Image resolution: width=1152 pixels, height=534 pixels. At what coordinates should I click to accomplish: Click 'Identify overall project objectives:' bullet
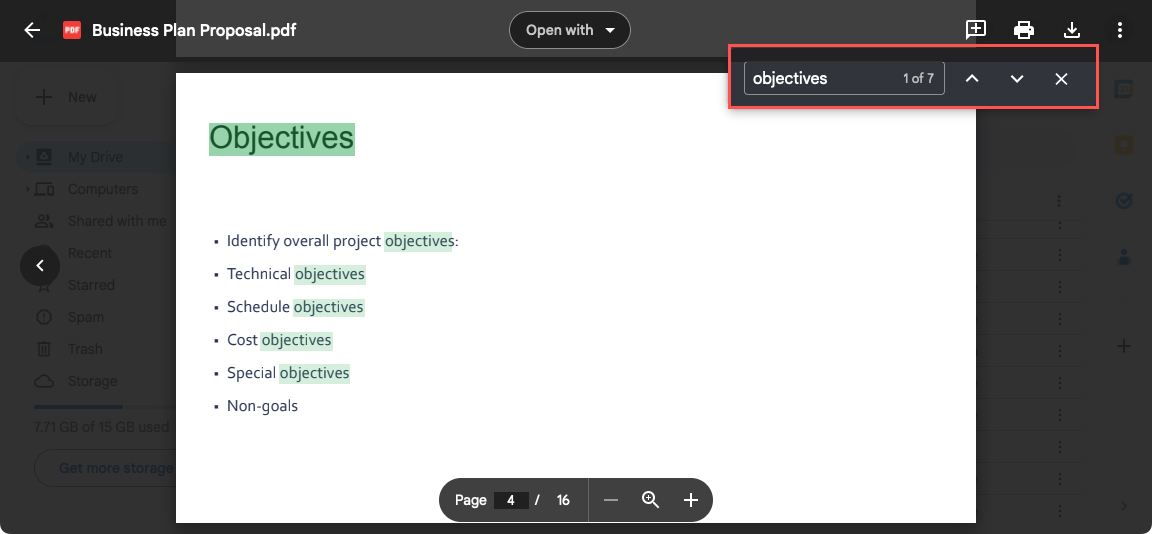342,241
